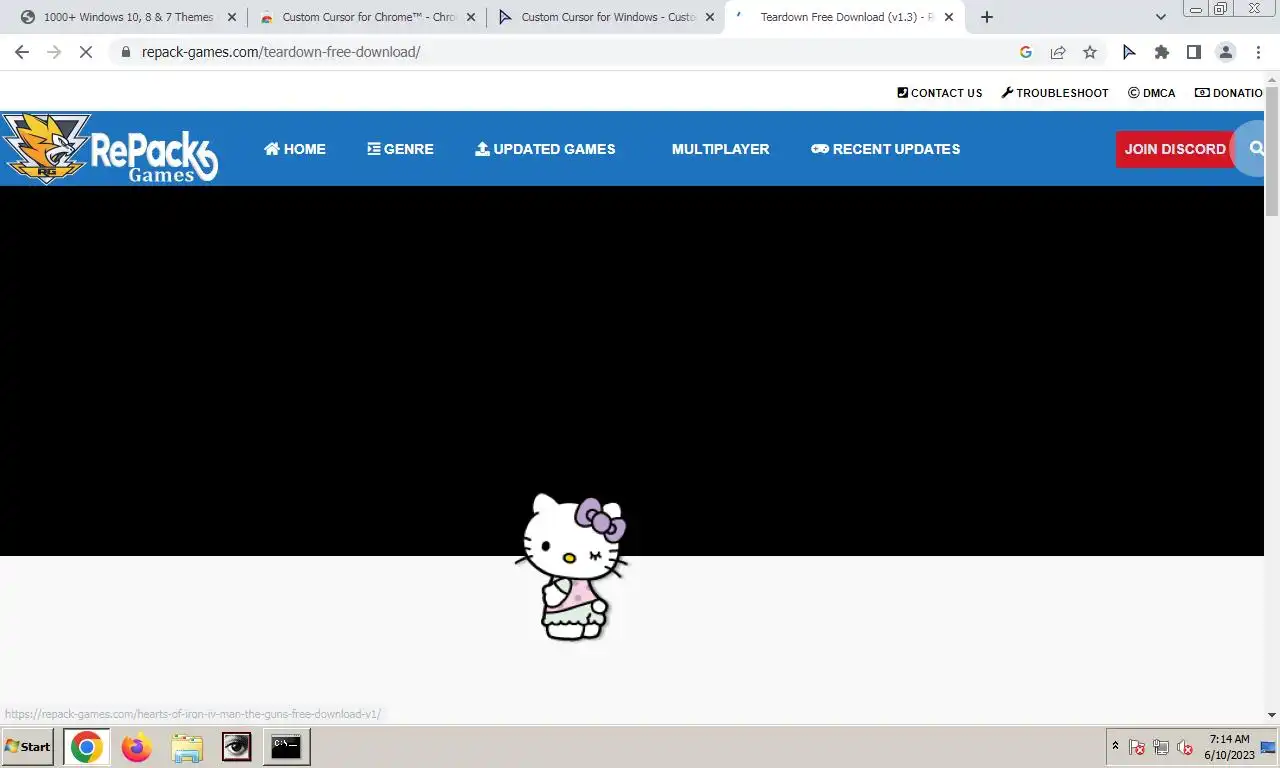This screenshot has width=1280, height=768.
Task: Close the Custom Cursor for Chrome tab
Action: tap(471, 17)
